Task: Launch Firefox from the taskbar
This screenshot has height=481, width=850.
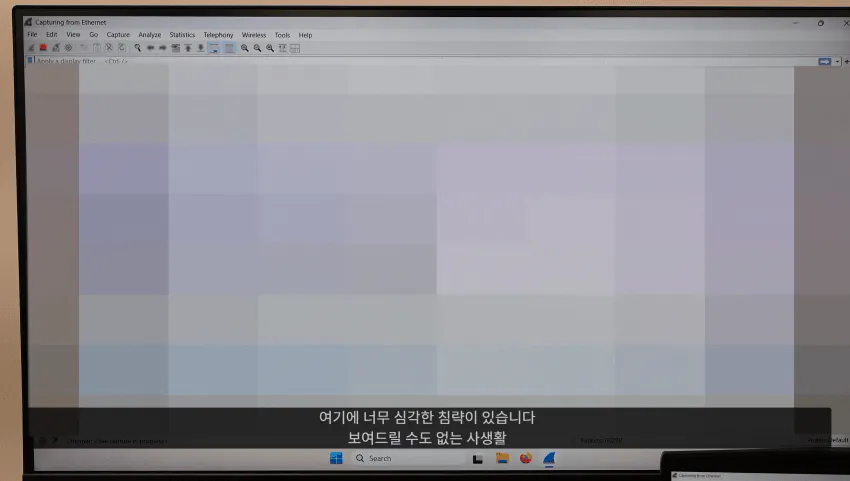Action: [x=526, y=458]
